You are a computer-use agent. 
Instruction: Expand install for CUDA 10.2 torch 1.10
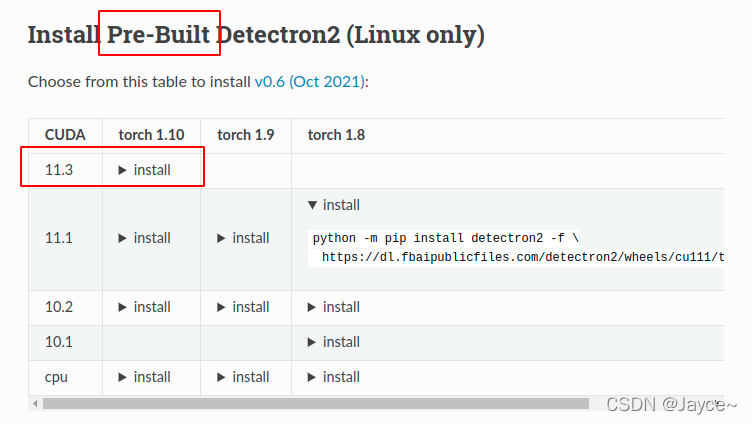(x=144, y=307)
